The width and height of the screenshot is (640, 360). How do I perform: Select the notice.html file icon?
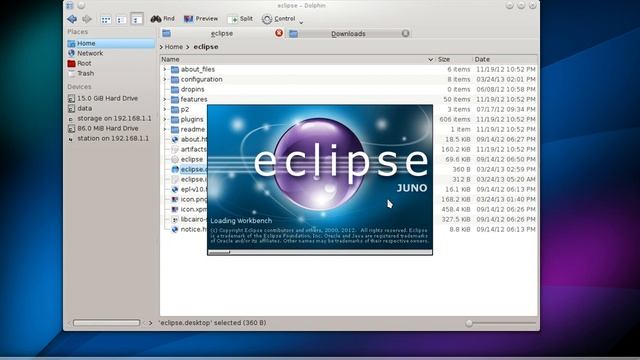click(175, 229)
